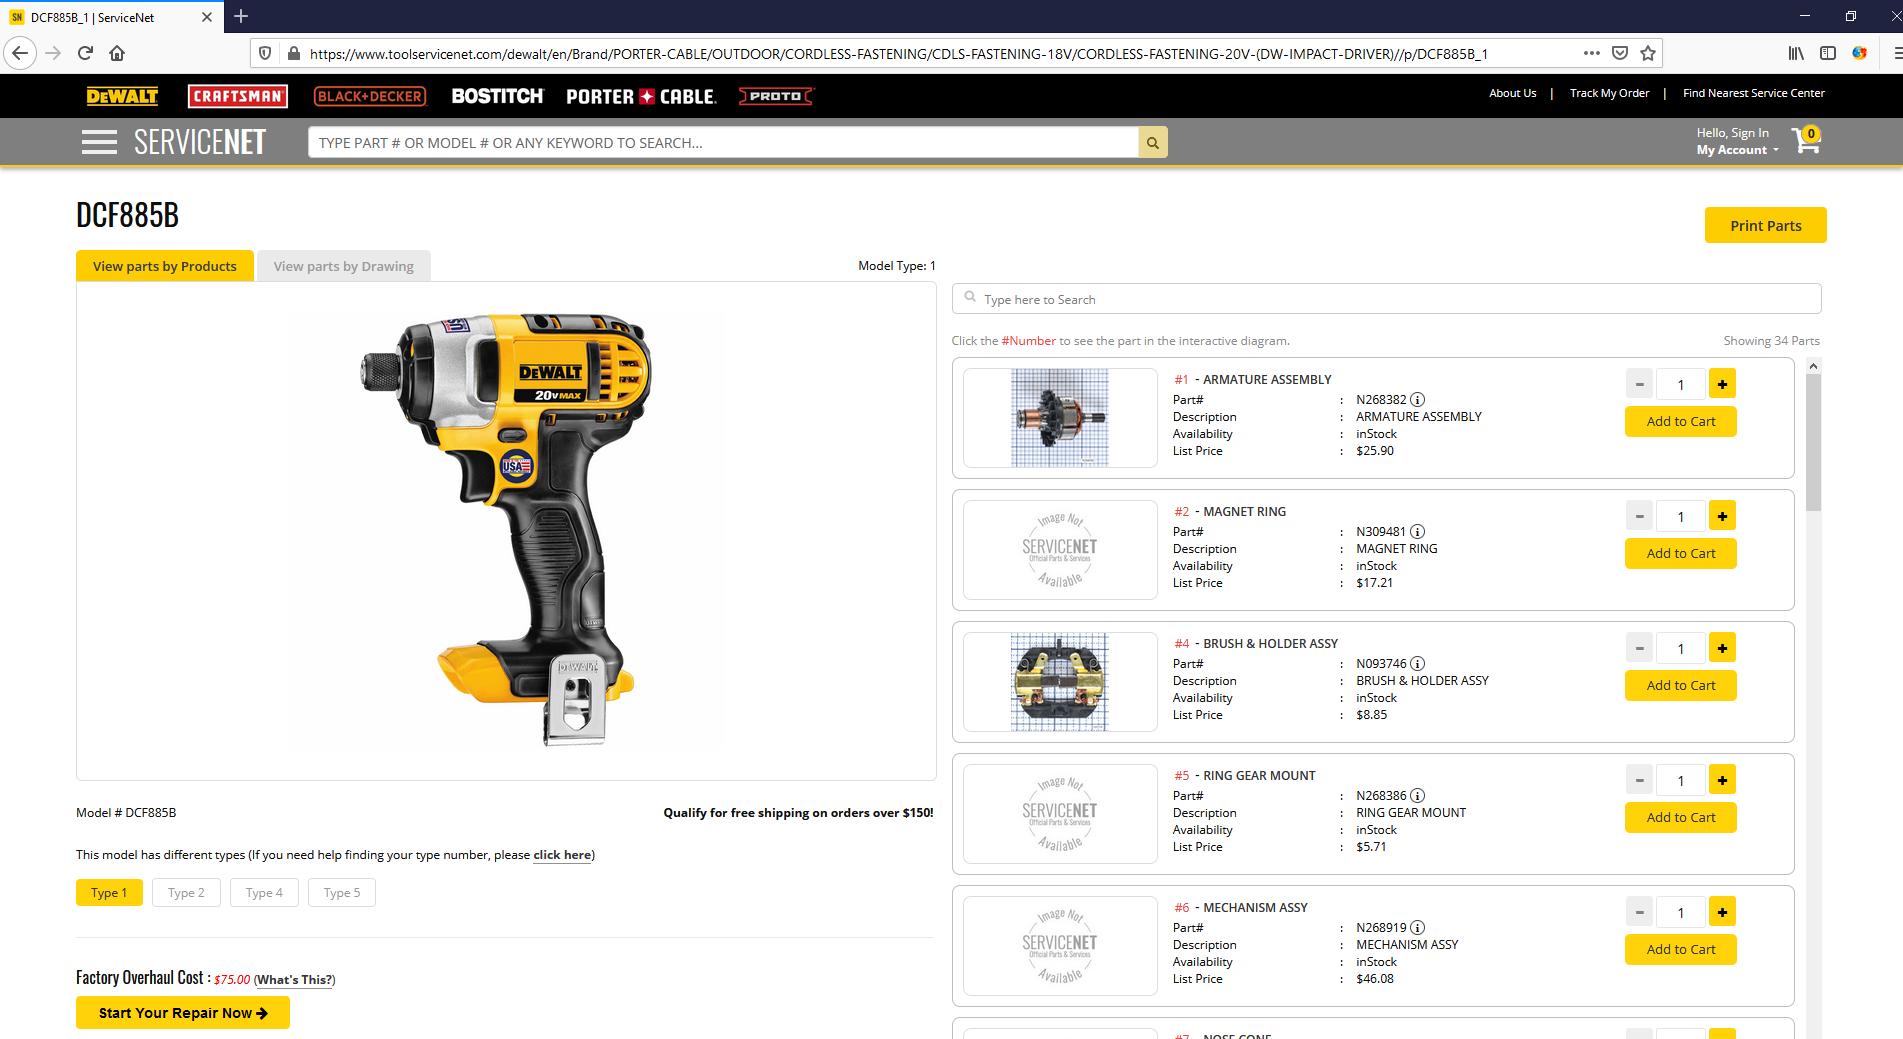Image resolution: width=1903 pixels, height=1039 pixels.
Task: Select the DEWALT brand logo
Action: (x=121, y=96)
